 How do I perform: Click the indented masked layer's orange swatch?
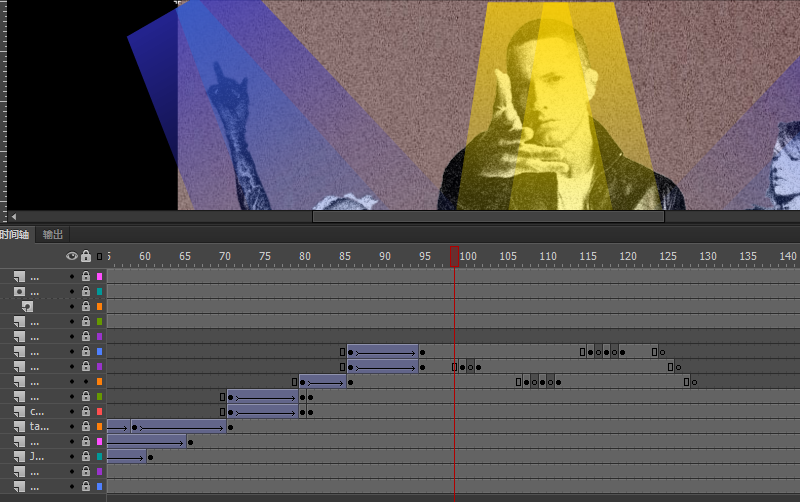99,307
